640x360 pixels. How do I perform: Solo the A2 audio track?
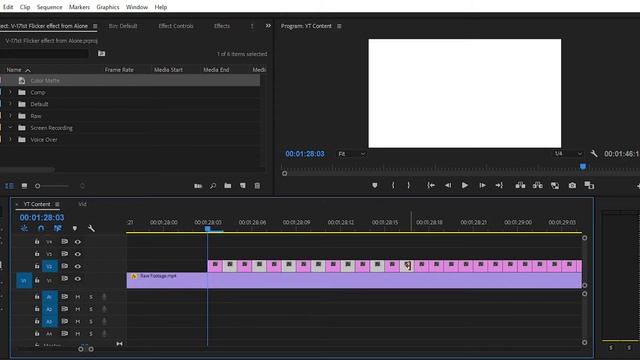(91, 309)
